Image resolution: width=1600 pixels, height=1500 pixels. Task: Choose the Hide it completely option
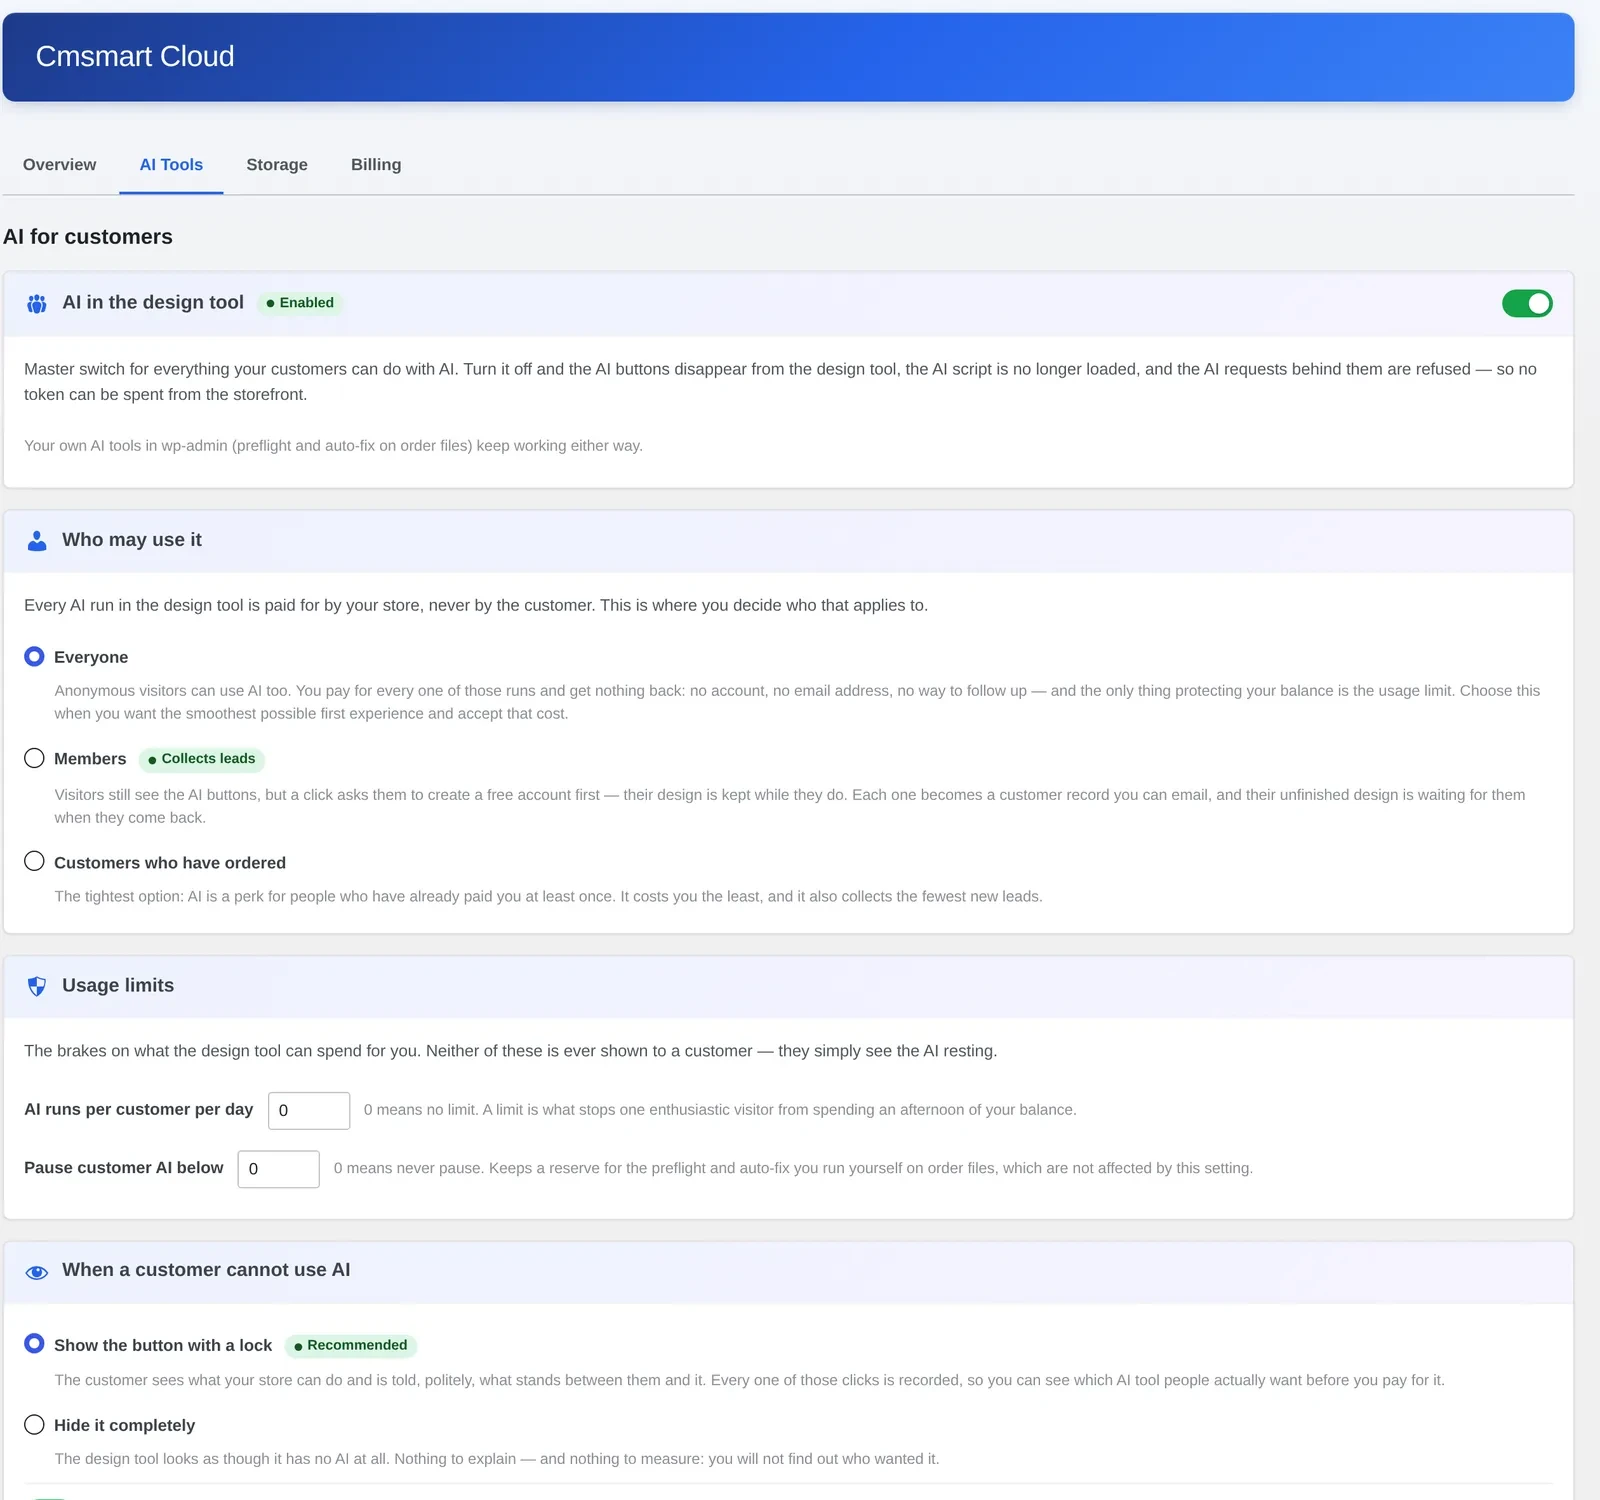pos(34,1424)
